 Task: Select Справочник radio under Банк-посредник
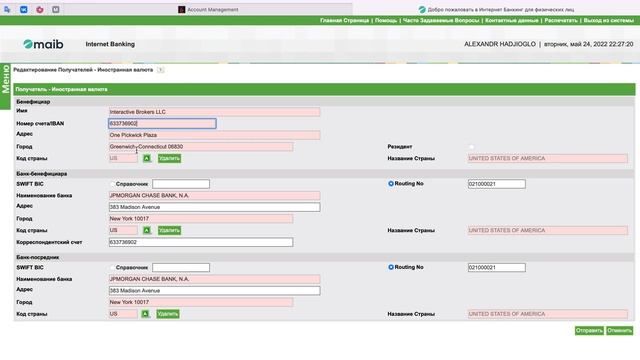pyautogui.click(x=112, y=267)
